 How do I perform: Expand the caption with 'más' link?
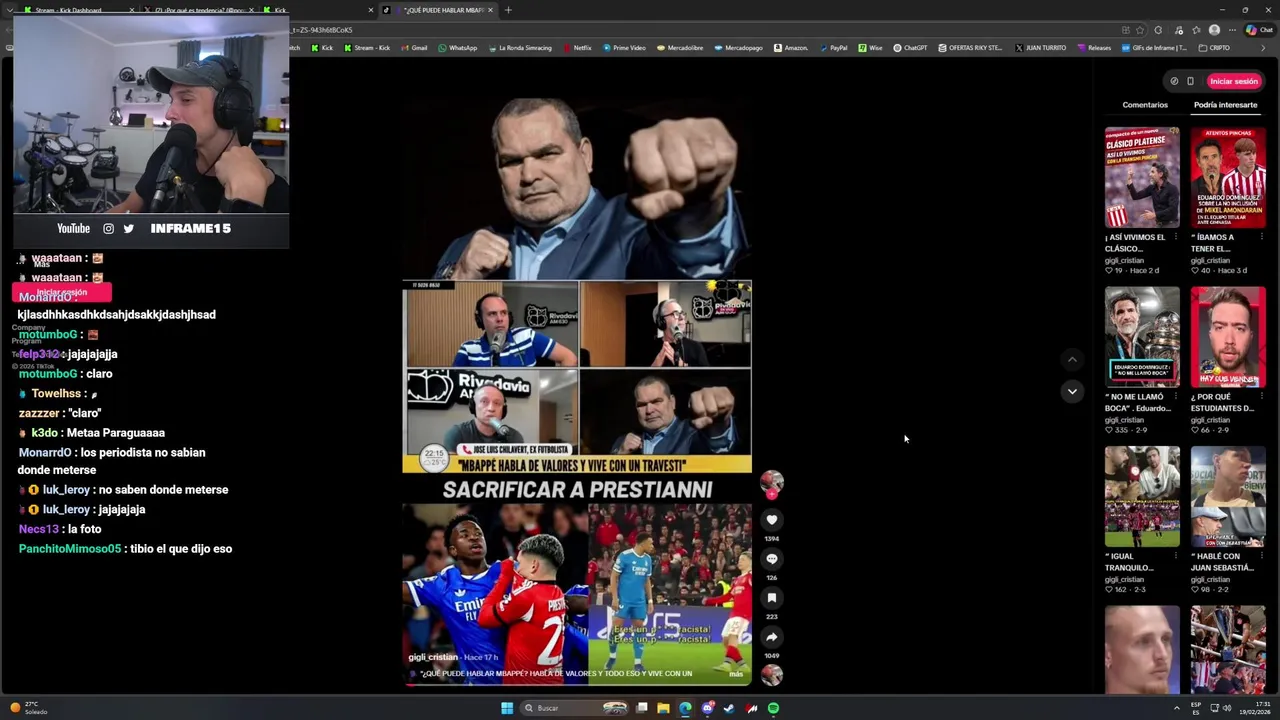[736, 674]
